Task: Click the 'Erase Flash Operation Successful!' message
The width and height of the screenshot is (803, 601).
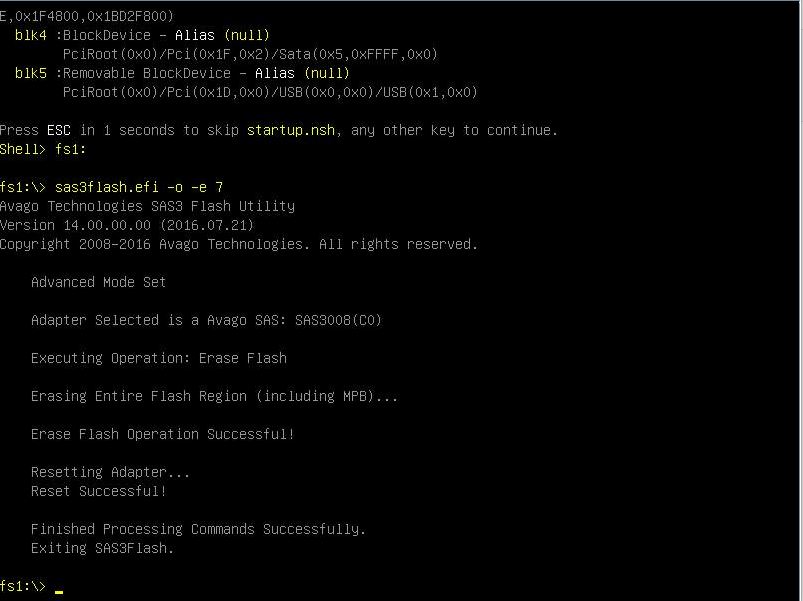Action: click(162, 434)
